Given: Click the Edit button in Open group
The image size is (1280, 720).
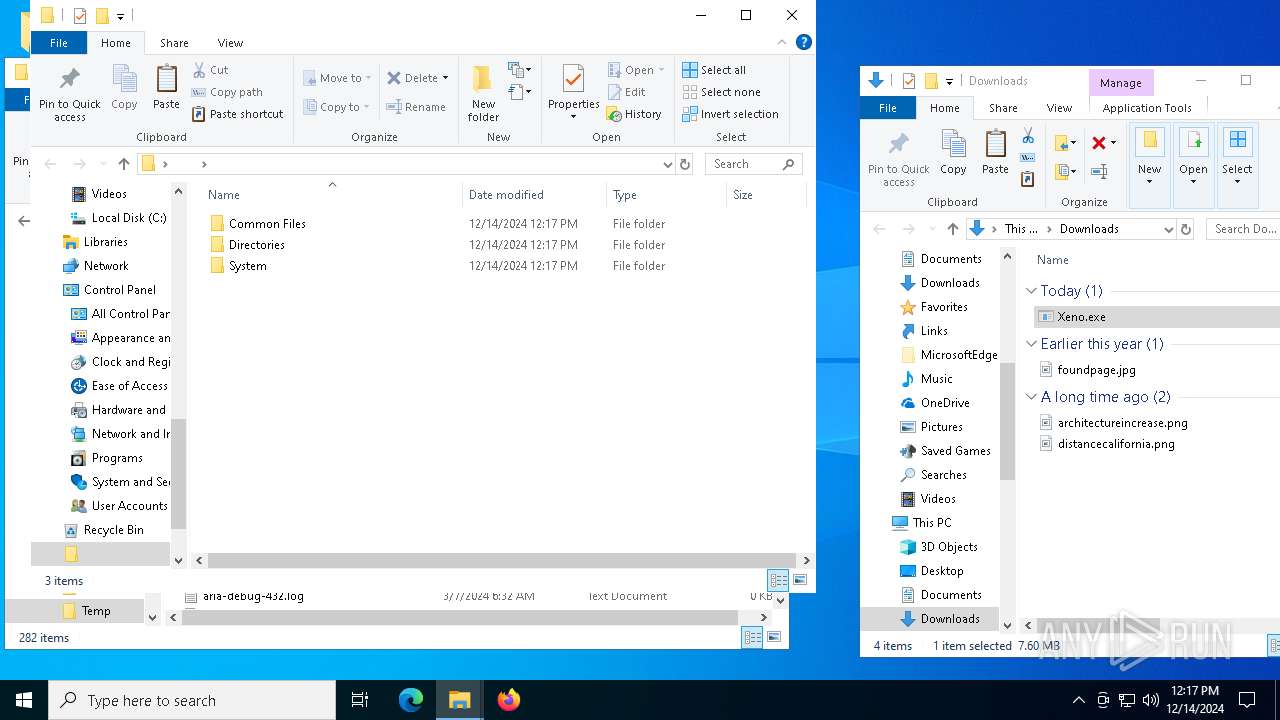Looking at the screenshot, I should click(x=627, y=92).
